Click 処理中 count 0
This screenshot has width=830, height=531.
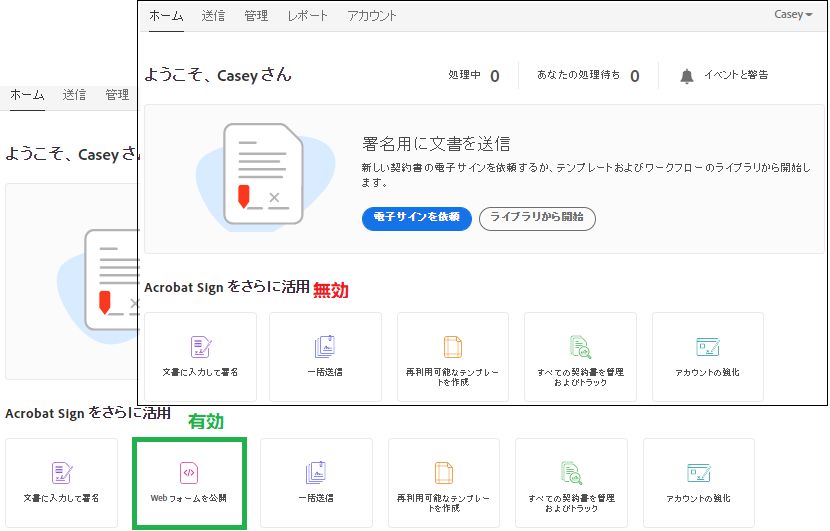[494, 76]
